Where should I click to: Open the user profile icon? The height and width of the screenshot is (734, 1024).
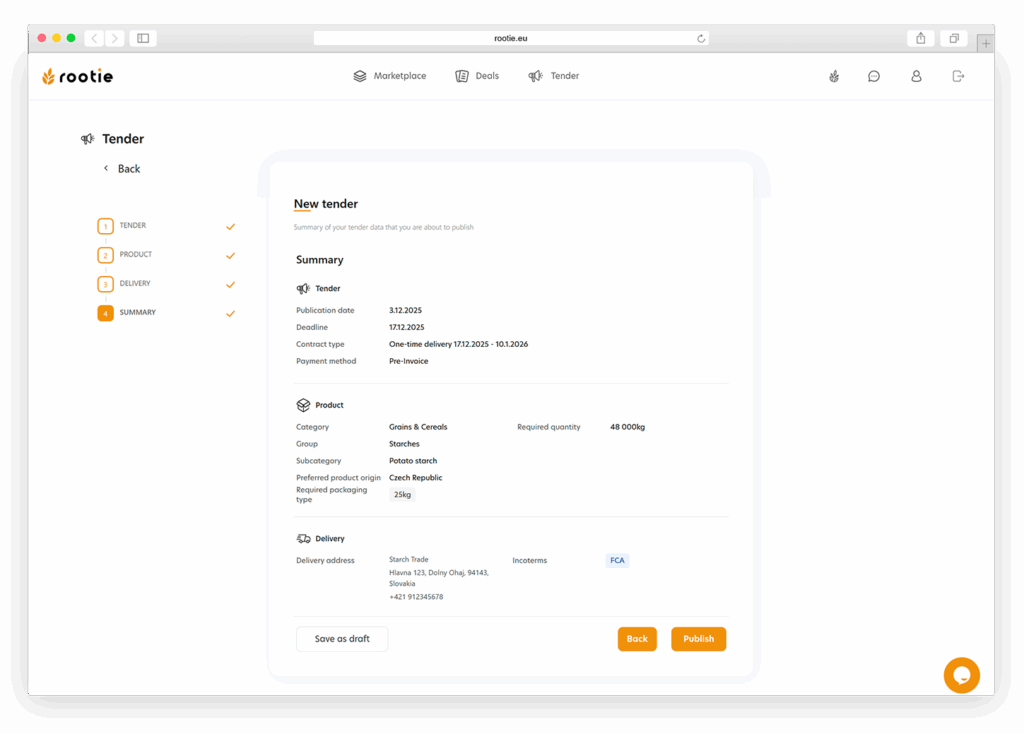(916, 76)
